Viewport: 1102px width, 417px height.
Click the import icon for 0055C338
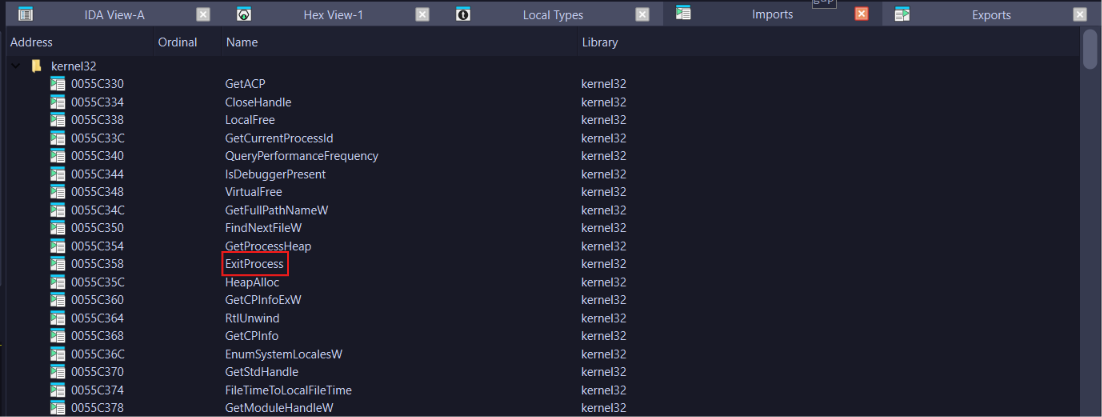(x=58, y=120)
